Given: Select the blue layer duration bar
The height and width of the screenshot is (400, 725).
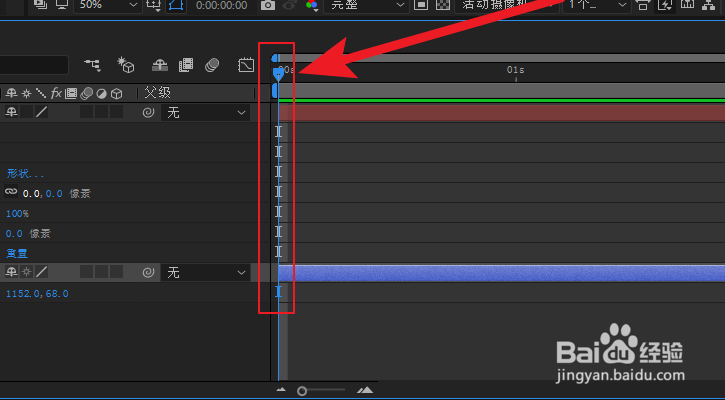Looking at the screenshot, I should pos(502,273).
